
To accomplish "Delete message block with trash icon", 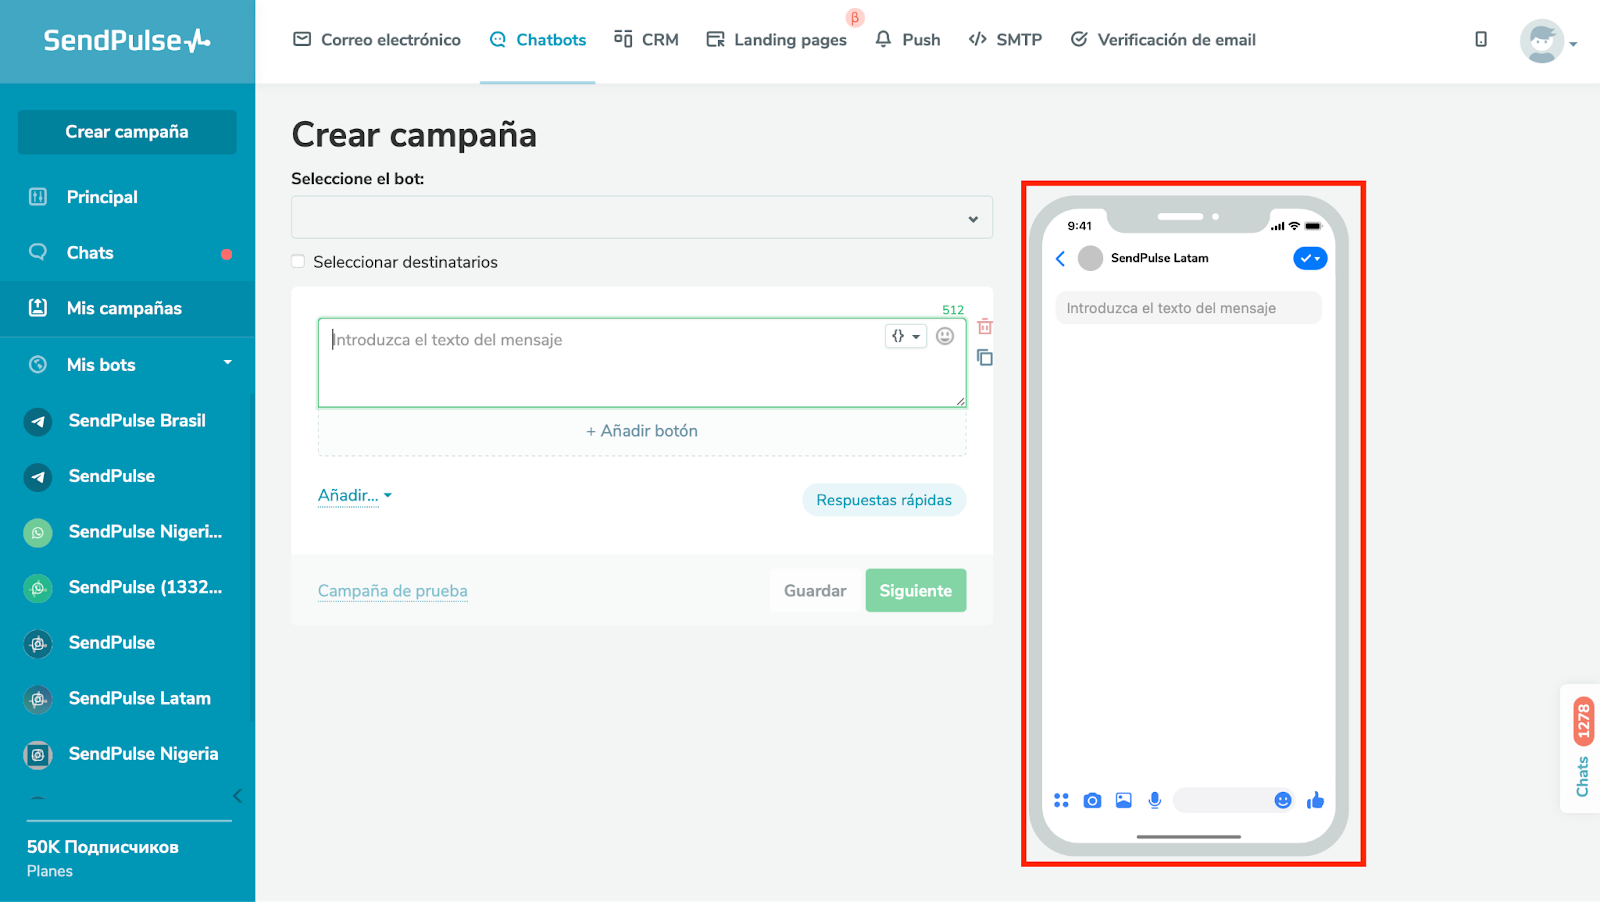I will [x=985, y=327].
